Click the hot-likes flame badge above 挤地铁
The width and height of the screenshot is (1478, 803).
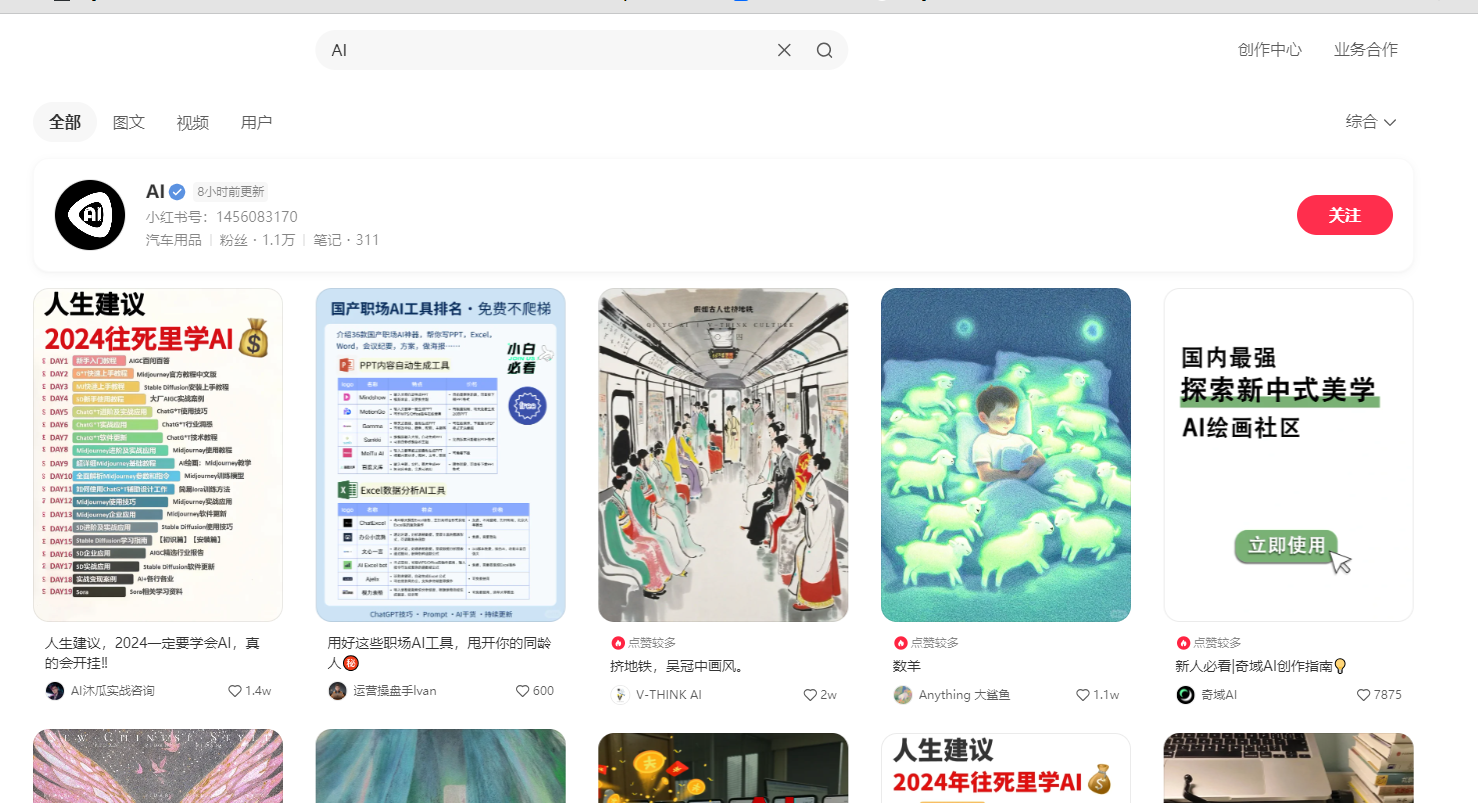click(618, 643)
